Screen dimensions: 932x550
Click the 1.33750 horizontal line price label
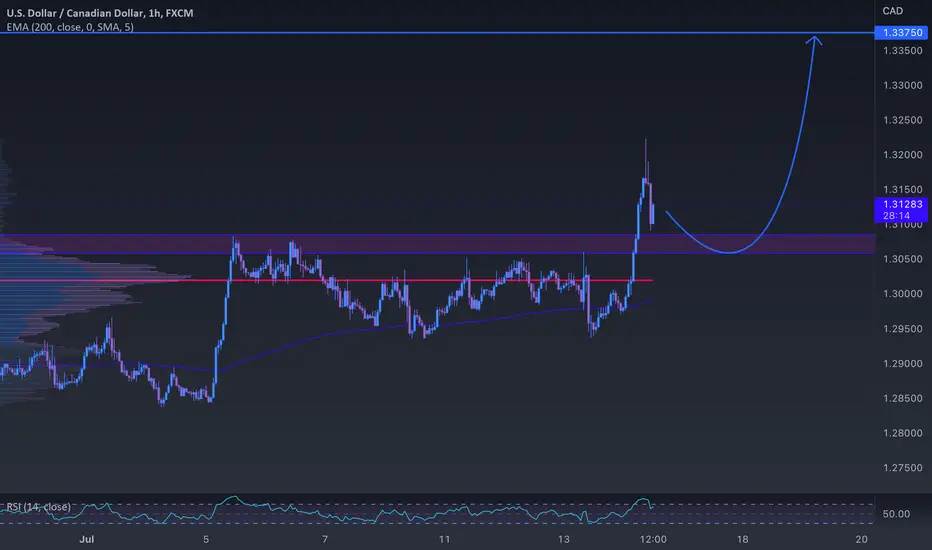902,33
